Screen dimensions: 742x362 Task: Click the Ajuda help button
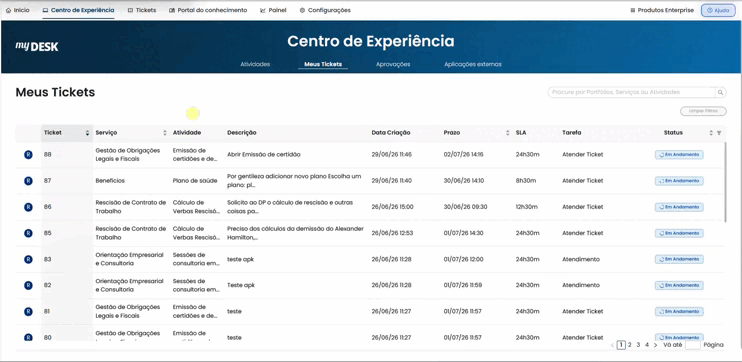[x=718, y=10]
